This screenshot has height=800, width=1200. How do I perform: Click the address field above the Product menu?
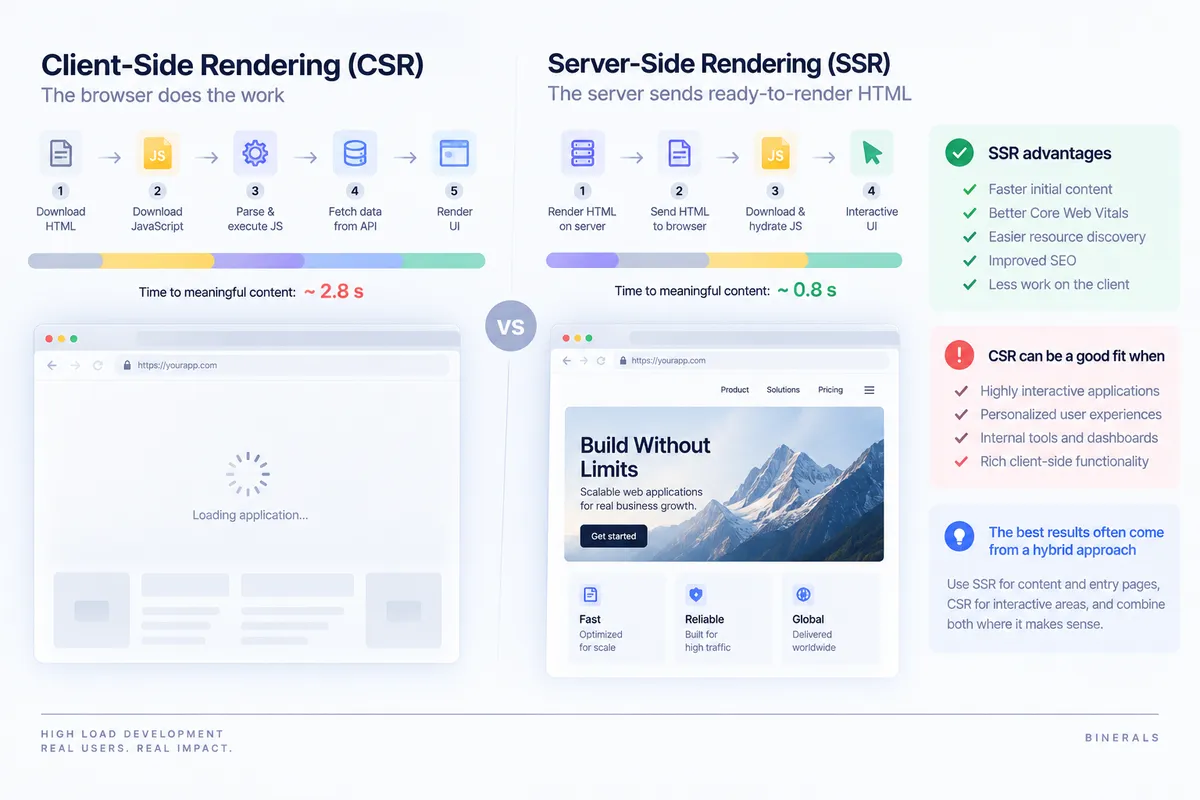pos(751,361)
